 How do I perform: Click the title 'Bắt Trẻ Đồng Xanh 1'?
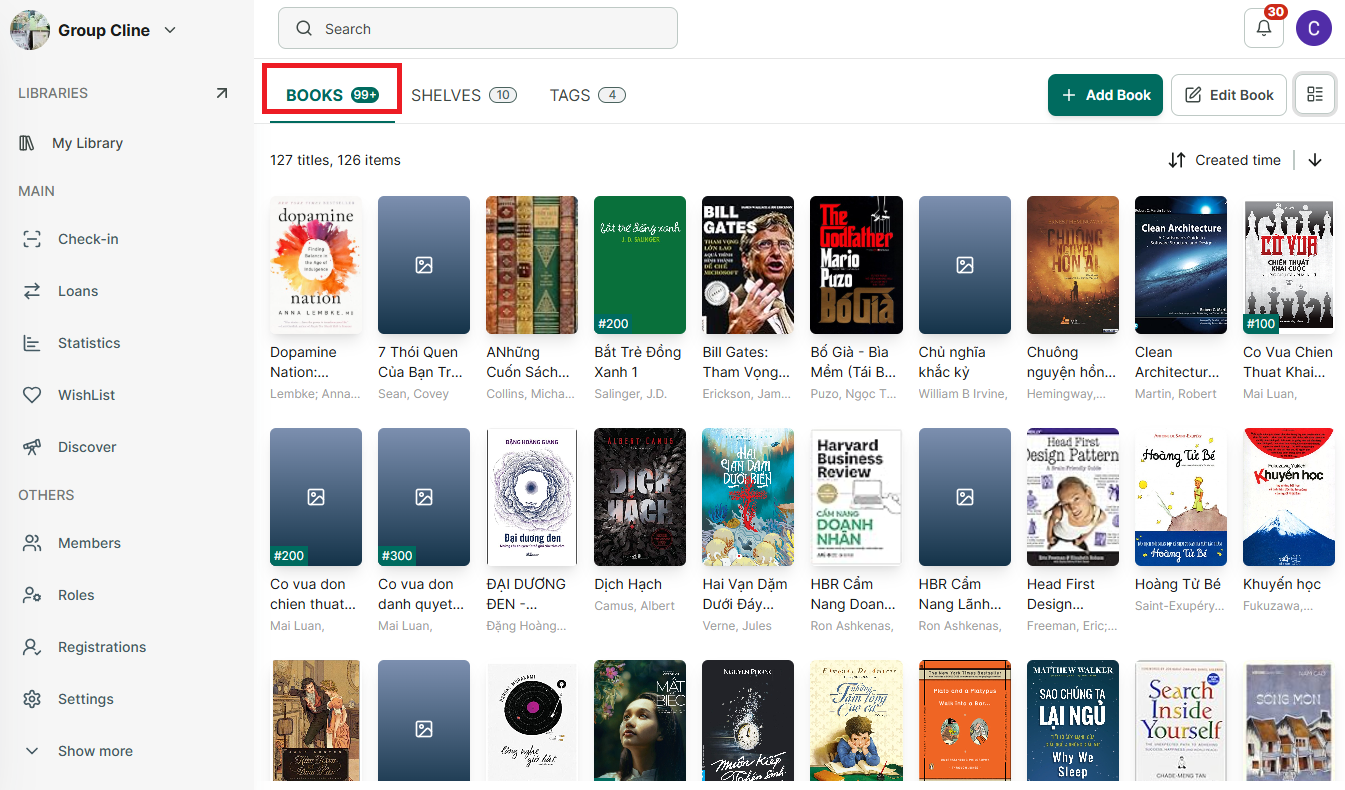point(637,362)
